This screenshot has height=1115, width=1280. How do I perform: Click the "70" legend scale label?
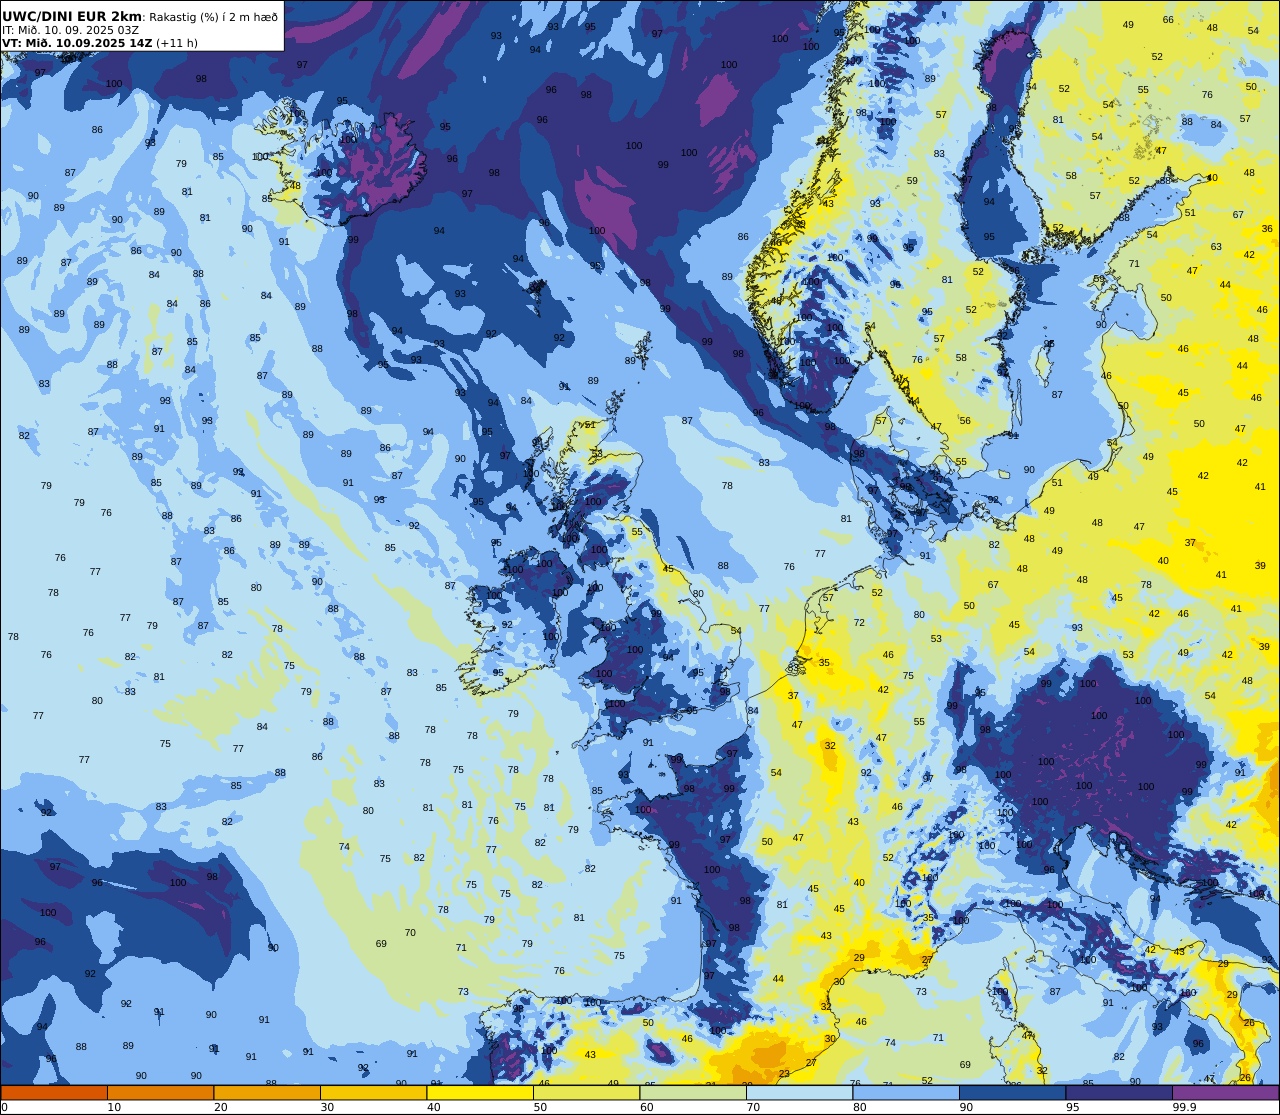tap(753, 1107)
